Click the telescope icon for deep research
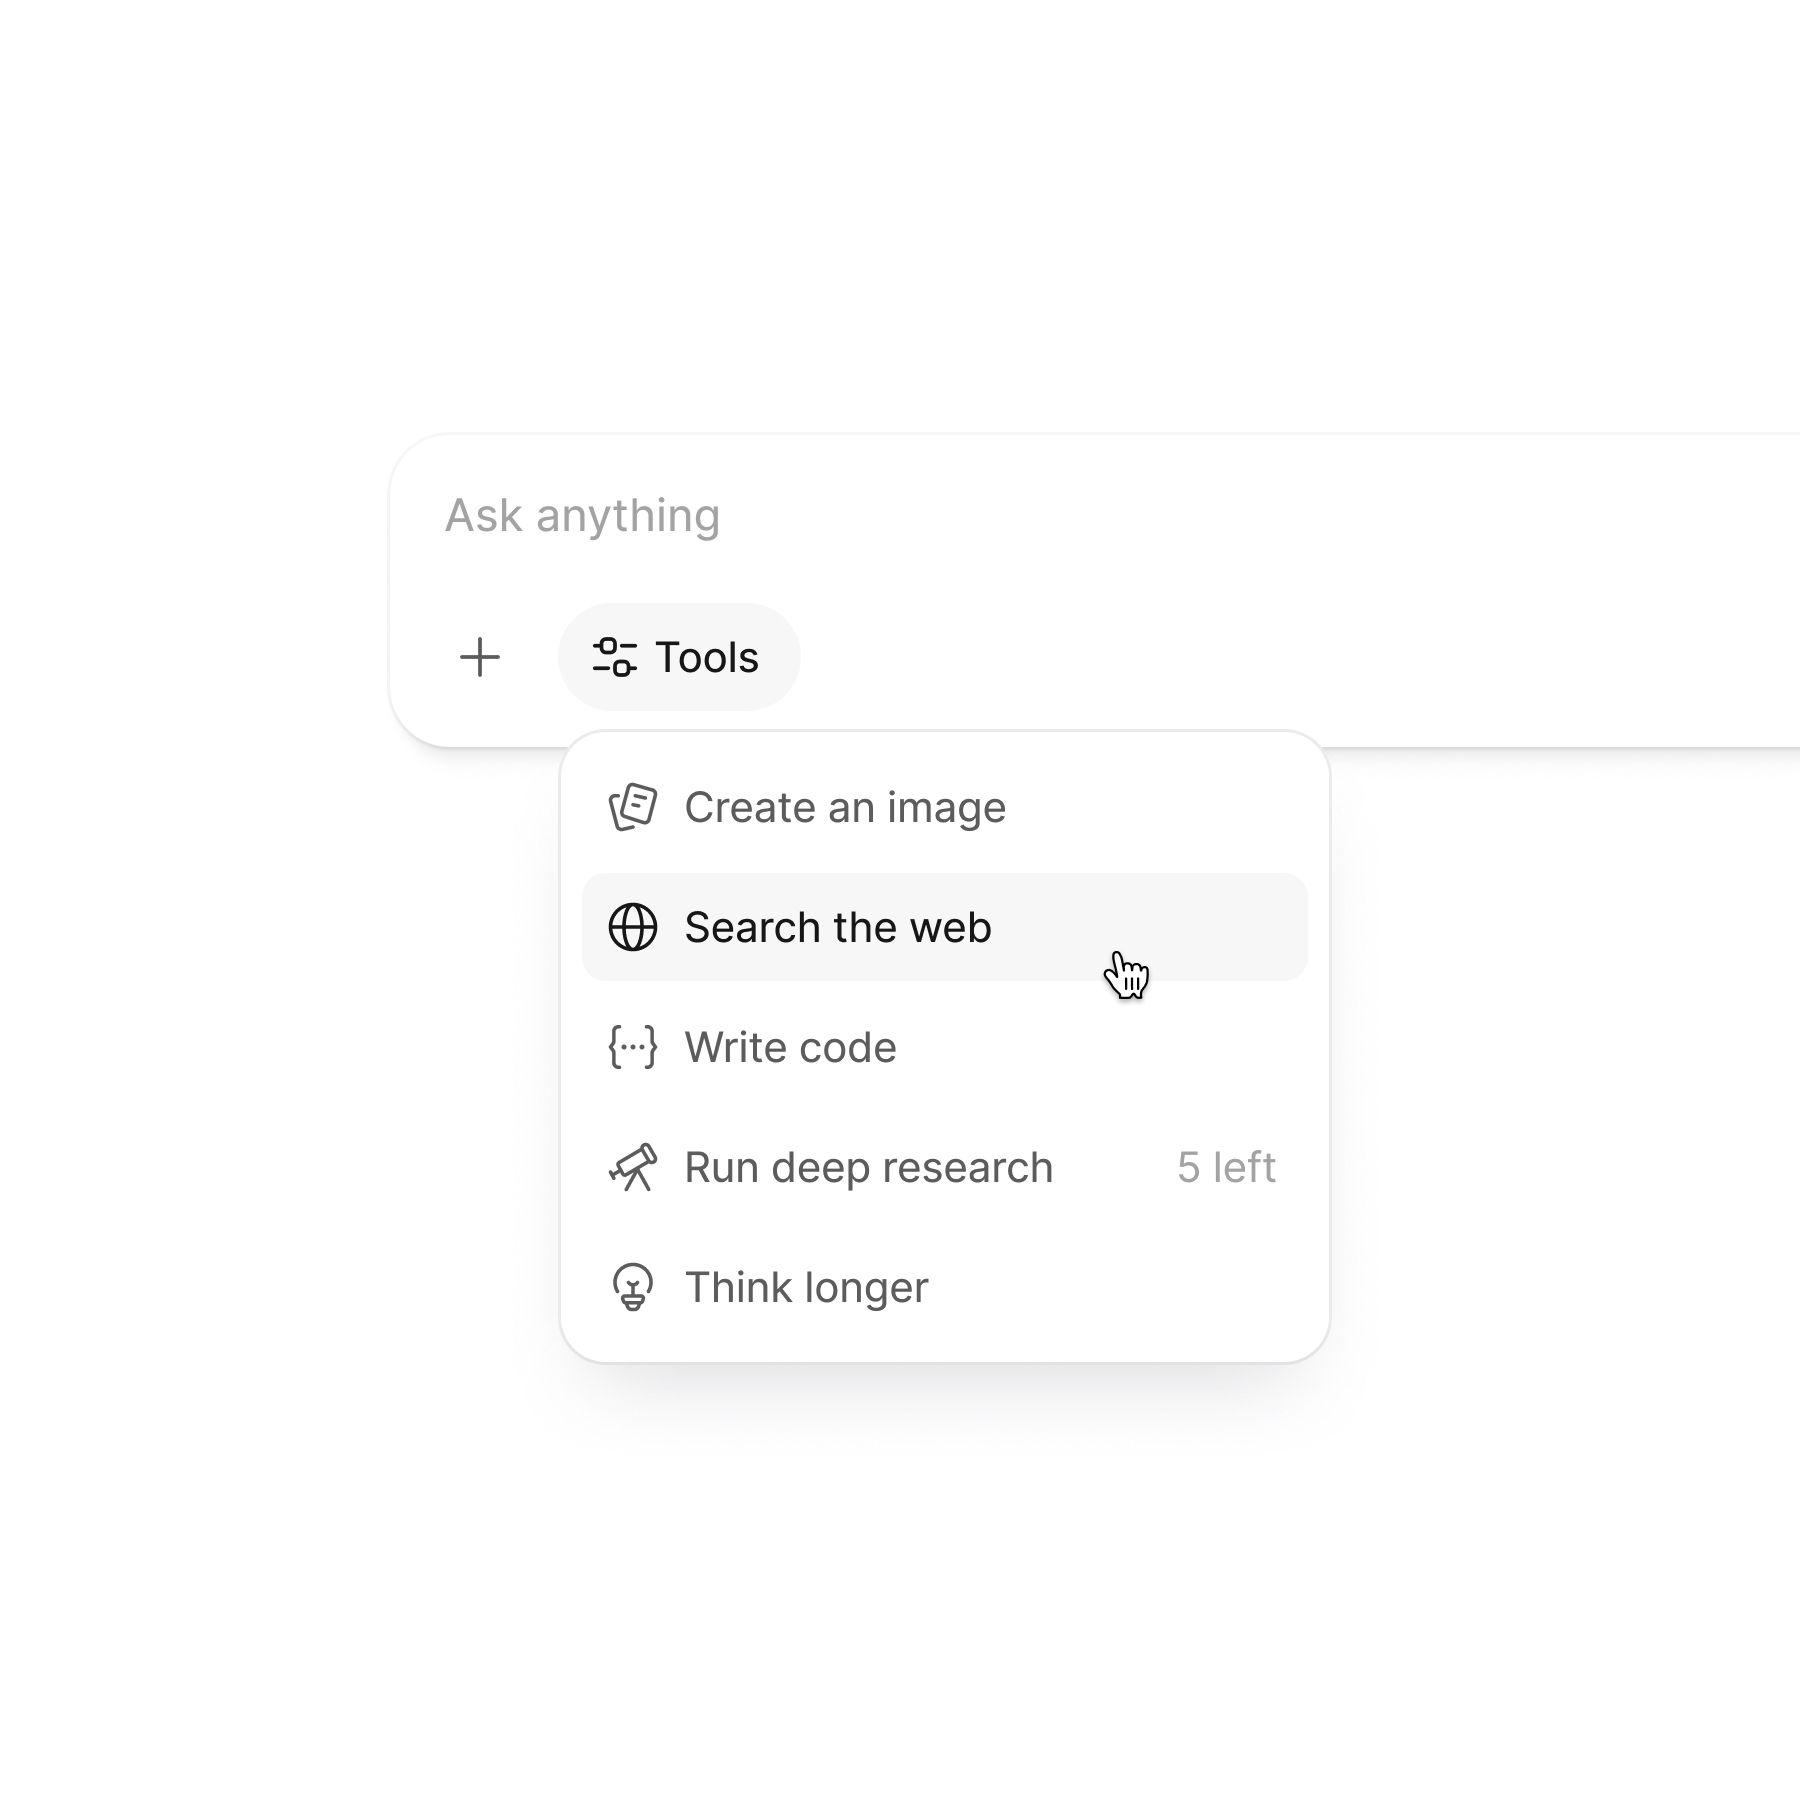Viewport: 1800px width, 1800px height. tap(633, 1167)
